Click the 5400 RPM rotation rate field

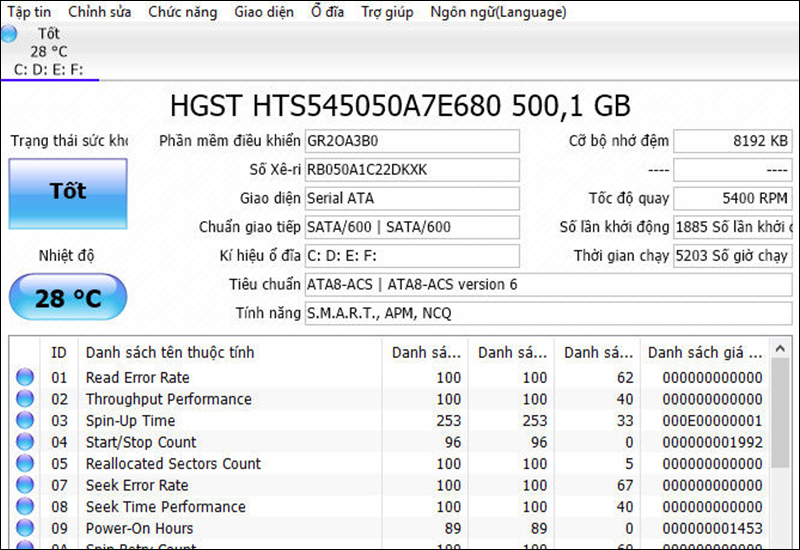click(733, 198)
